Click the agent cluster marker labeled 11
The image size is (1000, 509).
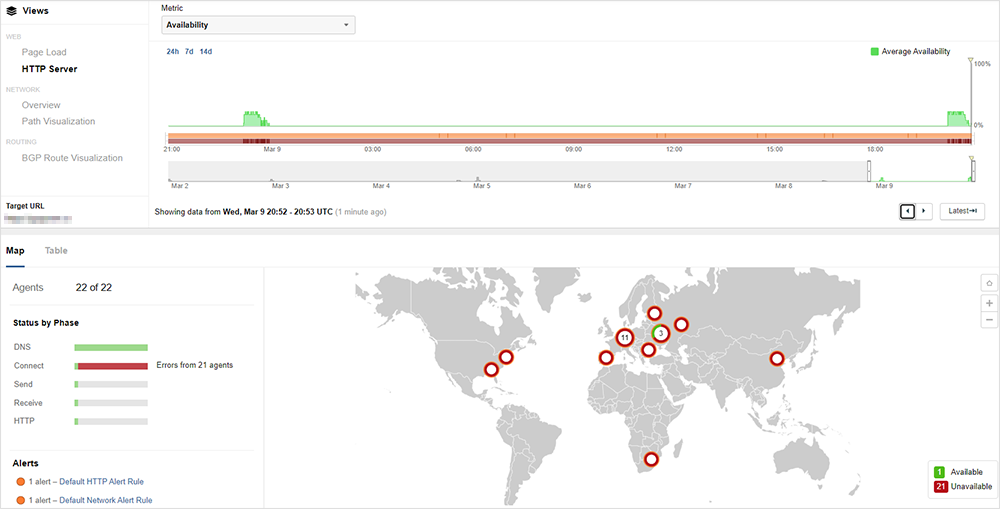click(625, 338)
